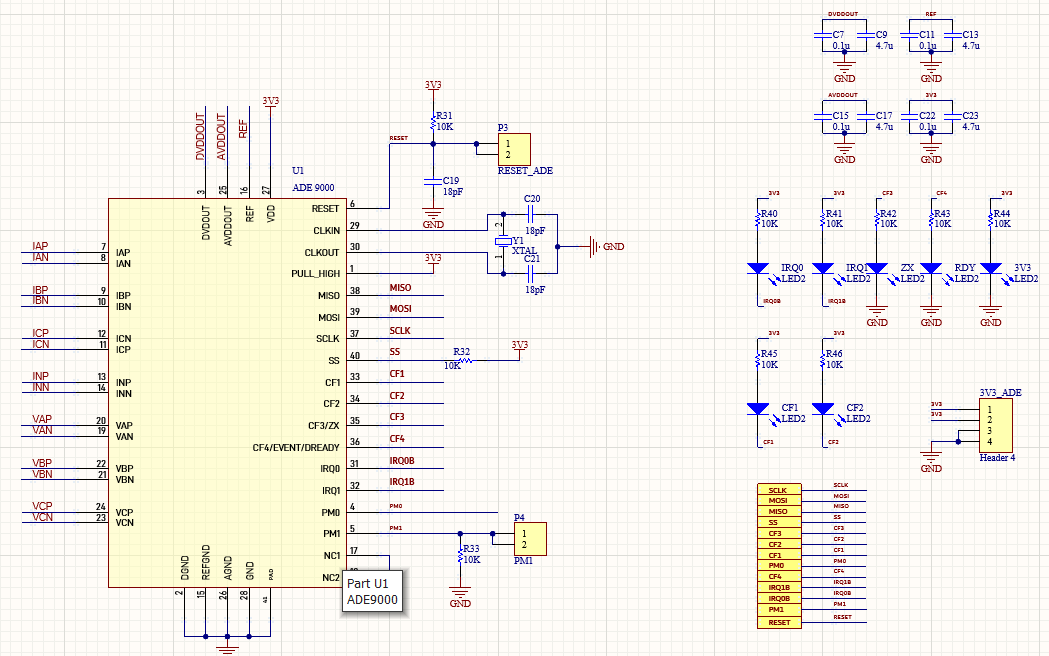
Task: Click the ADE 9000 part label
Action: [313, 188]
